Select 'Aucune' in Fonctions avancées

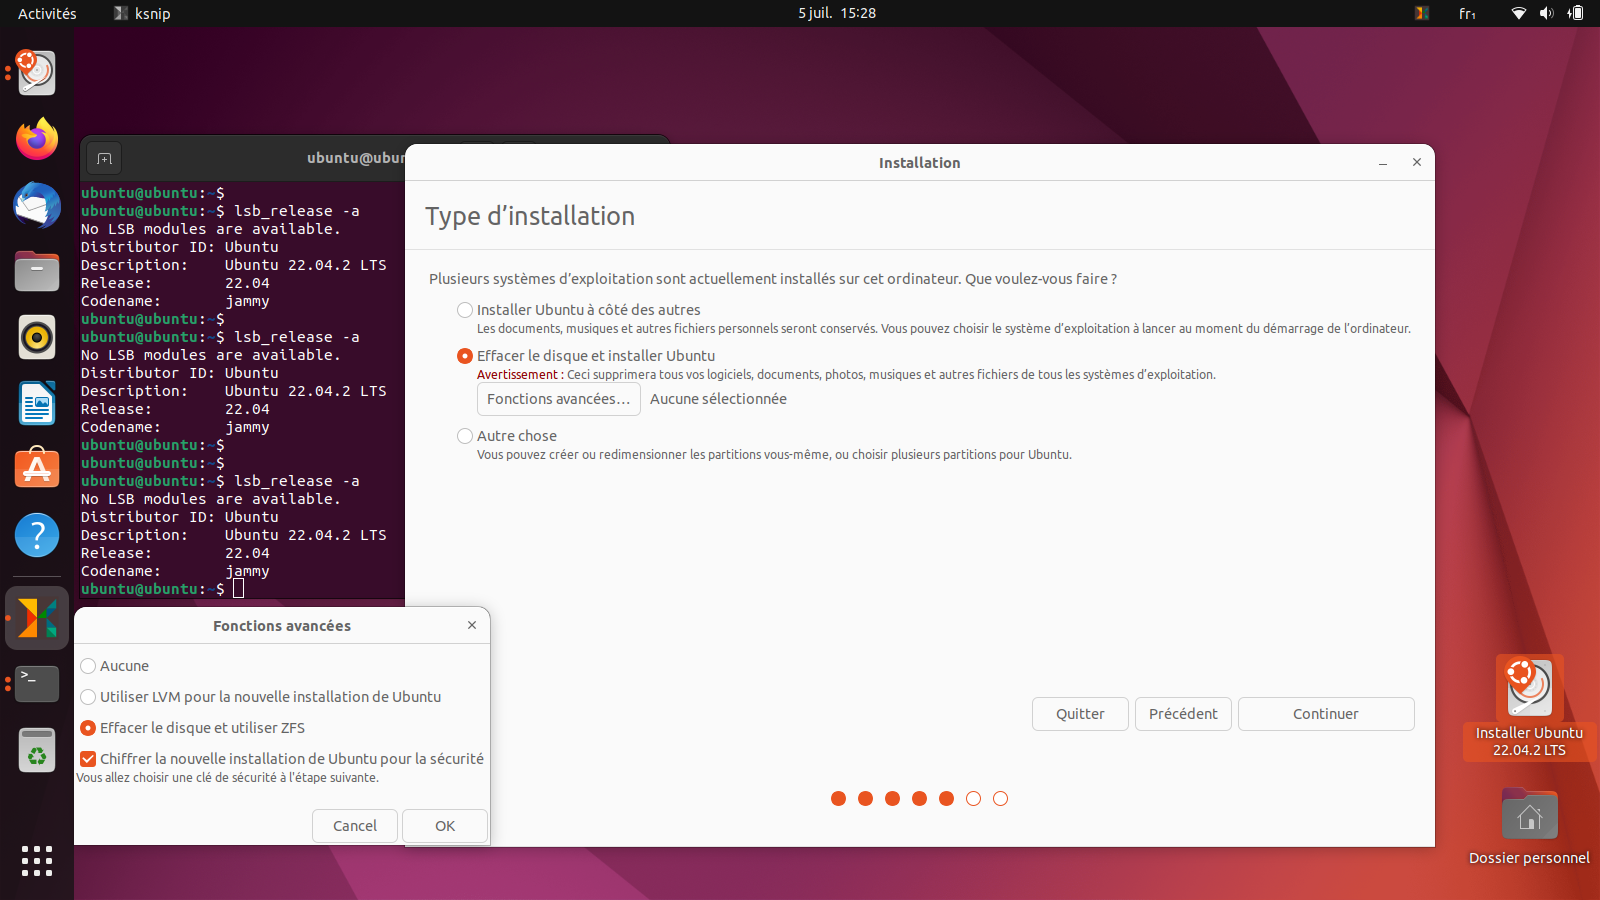pyautogui.click(x=89, y=666)
